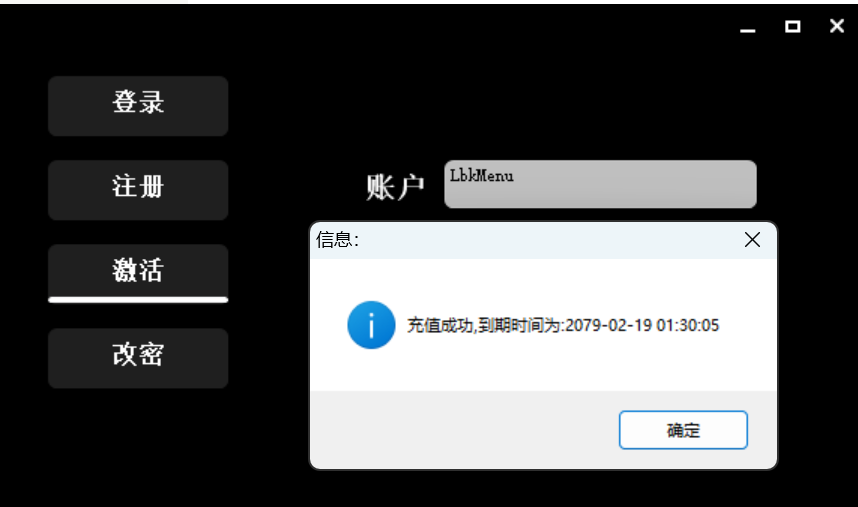This screenshot has width=858, height=507.
Task: Click the blue information icon in dialog
Action: point(371,325)
